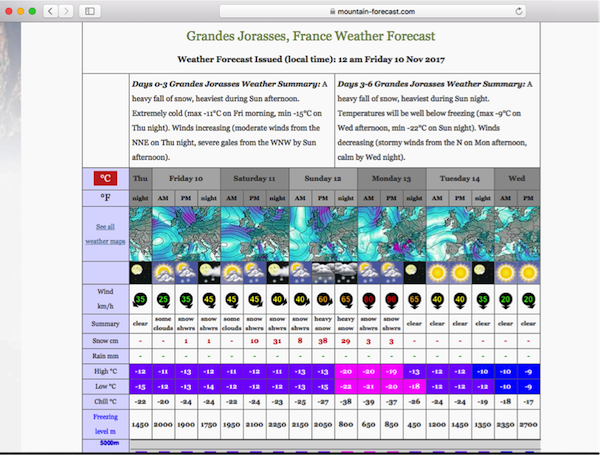This screenshot has width=600, height=455.
Task: Click the 60 km/h Sunday PM wind icon
Action: tap(323, 300)
